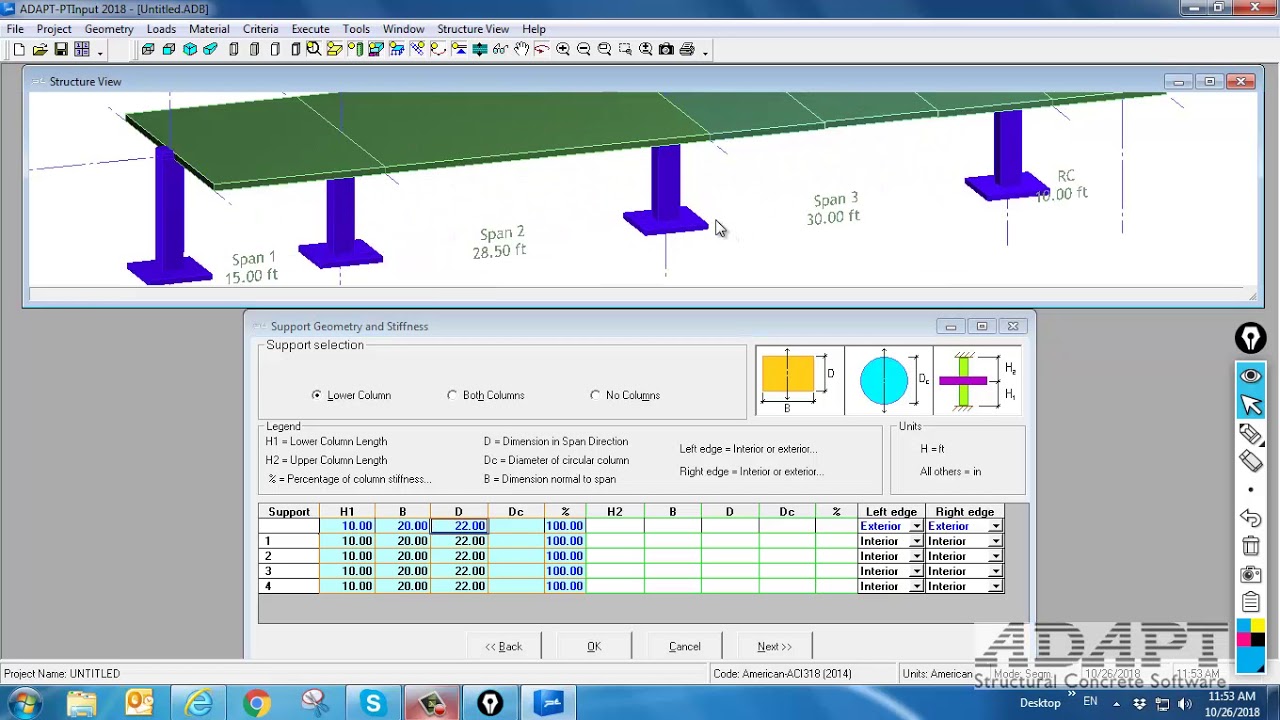The height and width of the screenshot is (720, 1280).
Task: Go to the next step with Next button
Action: (x=775, y=647)
